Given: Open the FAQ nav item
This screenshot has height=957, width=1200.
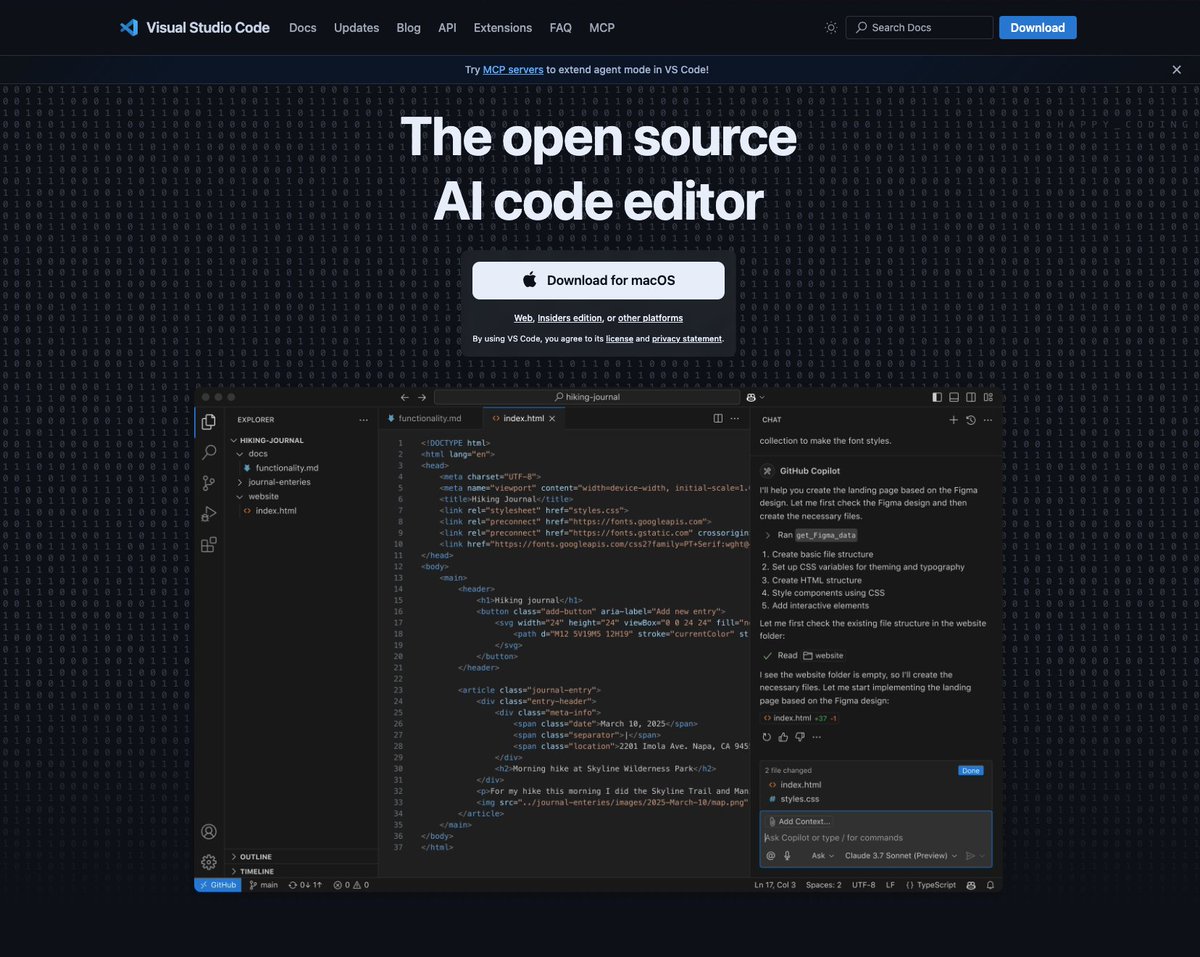Looking at the screenshot, I should 561,28.
